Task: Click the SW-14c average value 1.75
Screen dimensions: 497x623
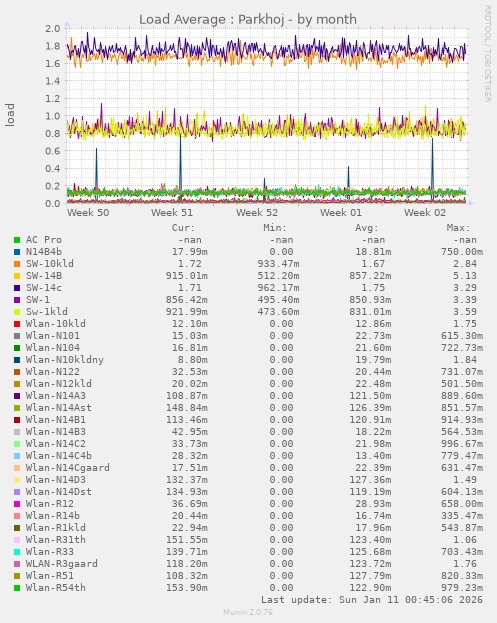Action: (373, 288)
